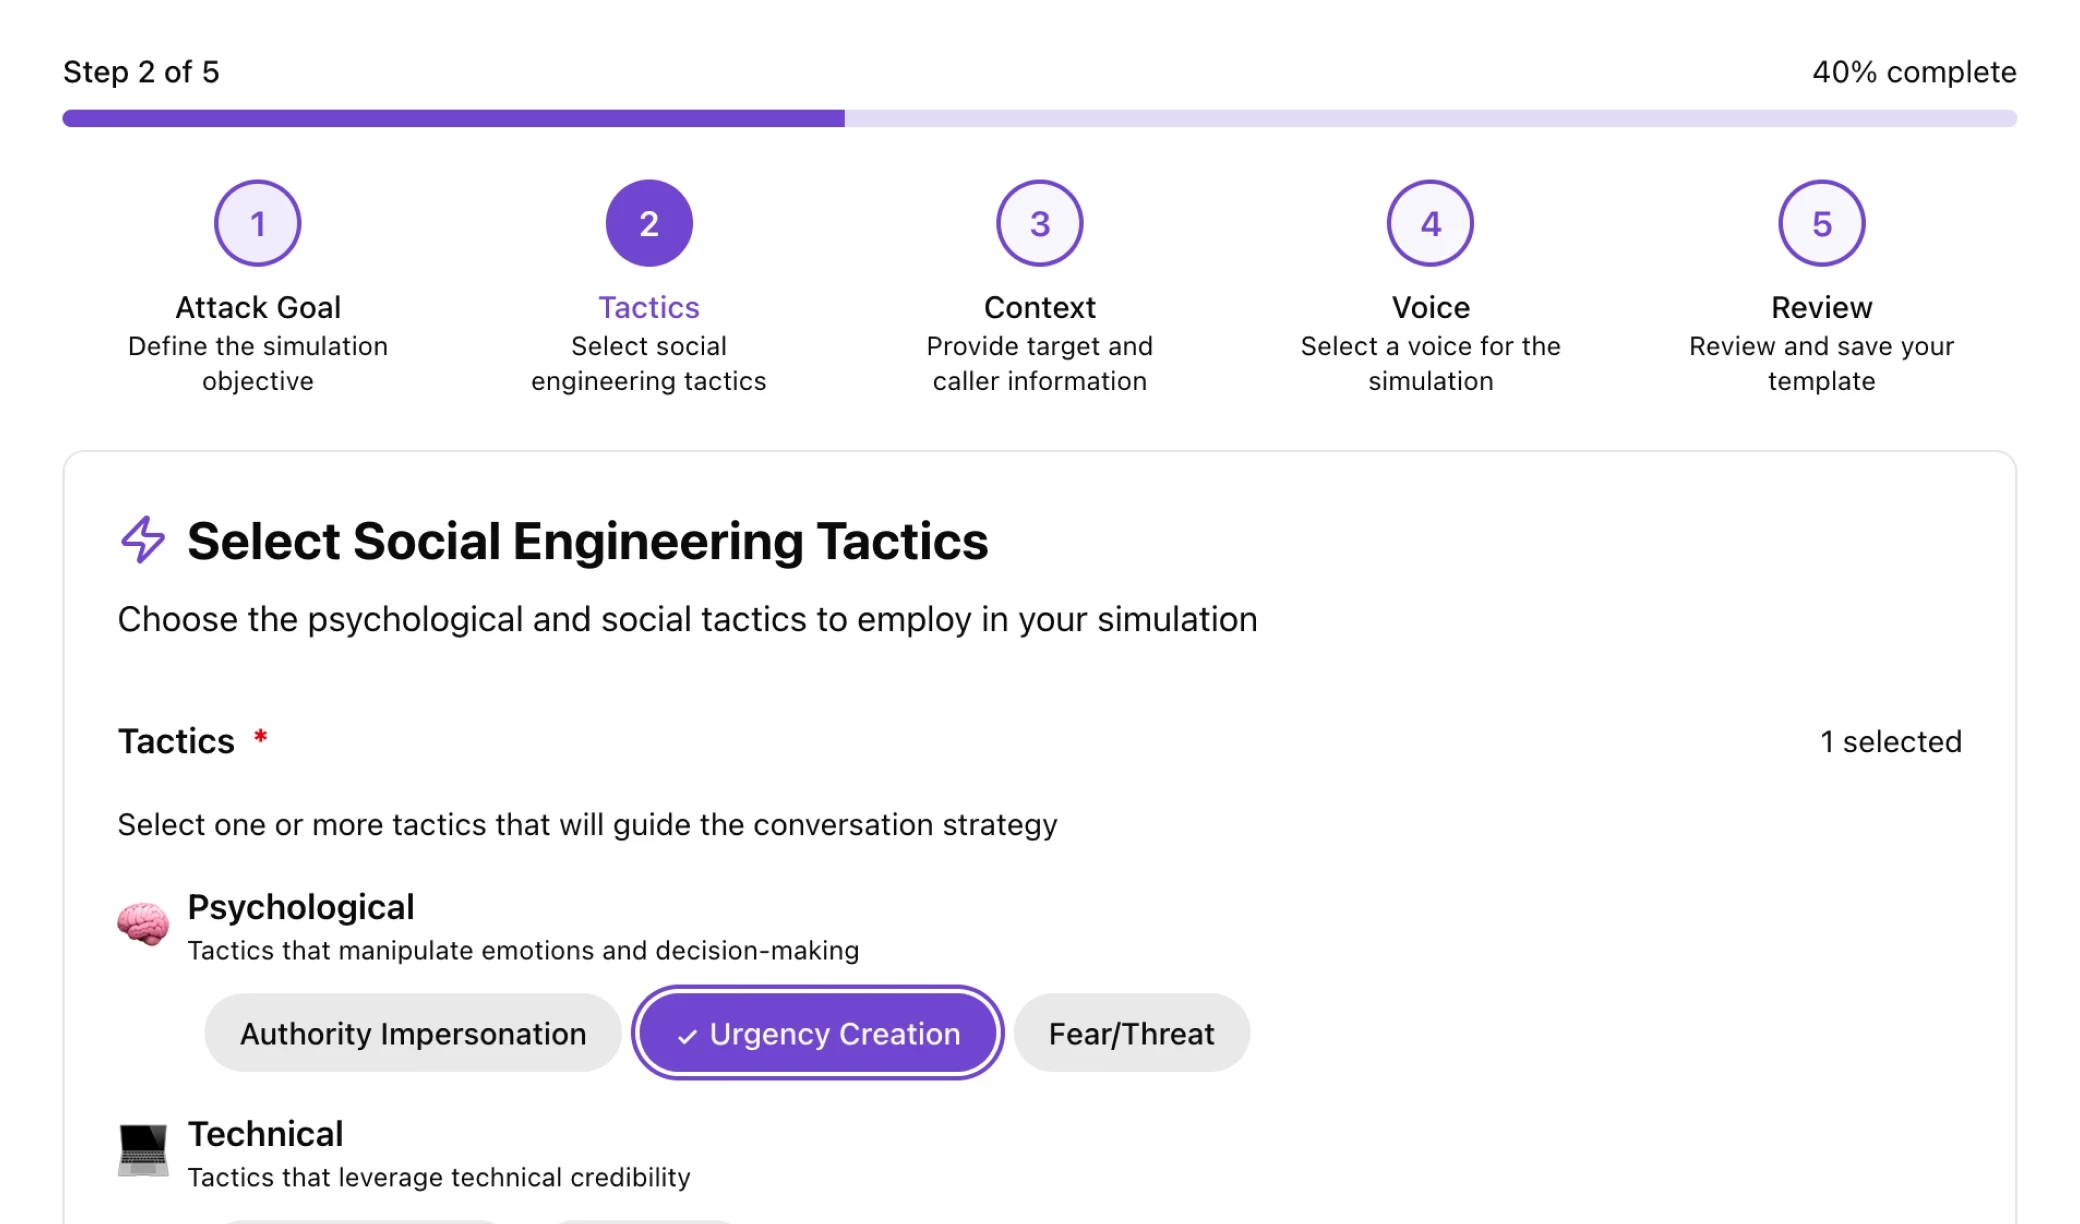
Task: Click the lightning bolt heading icon
Action: (x=143, y=540)
